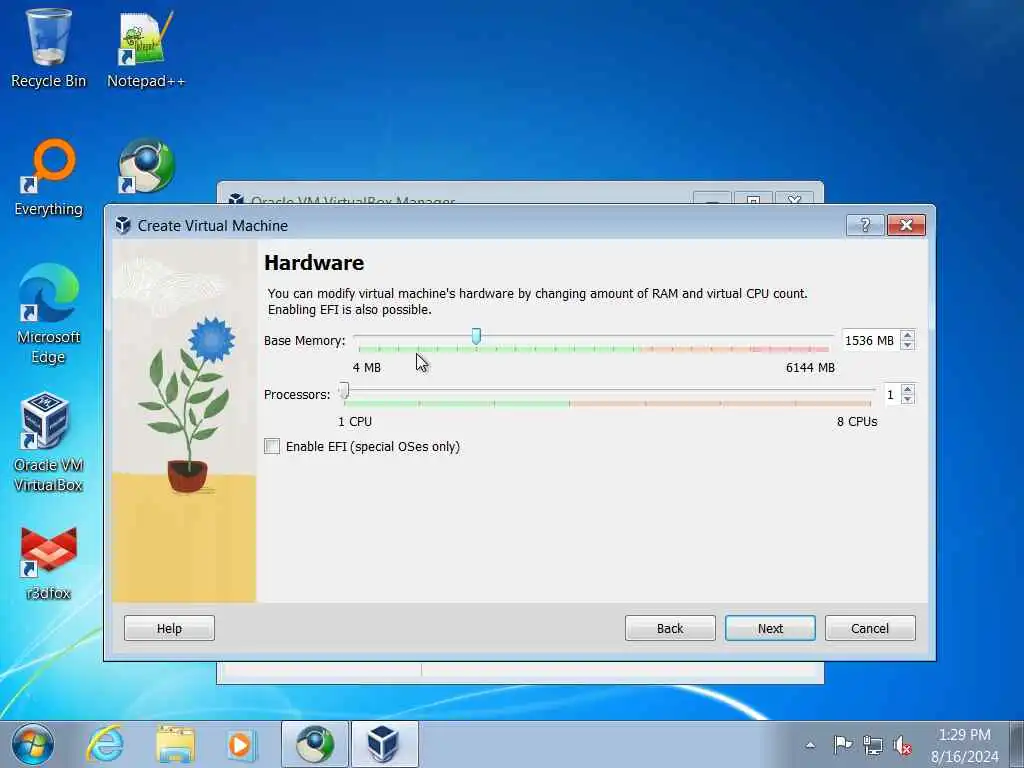Click the Show Desktop strip in taskbar
This screenshot has width=1024, height=768.
[1017, 744]
